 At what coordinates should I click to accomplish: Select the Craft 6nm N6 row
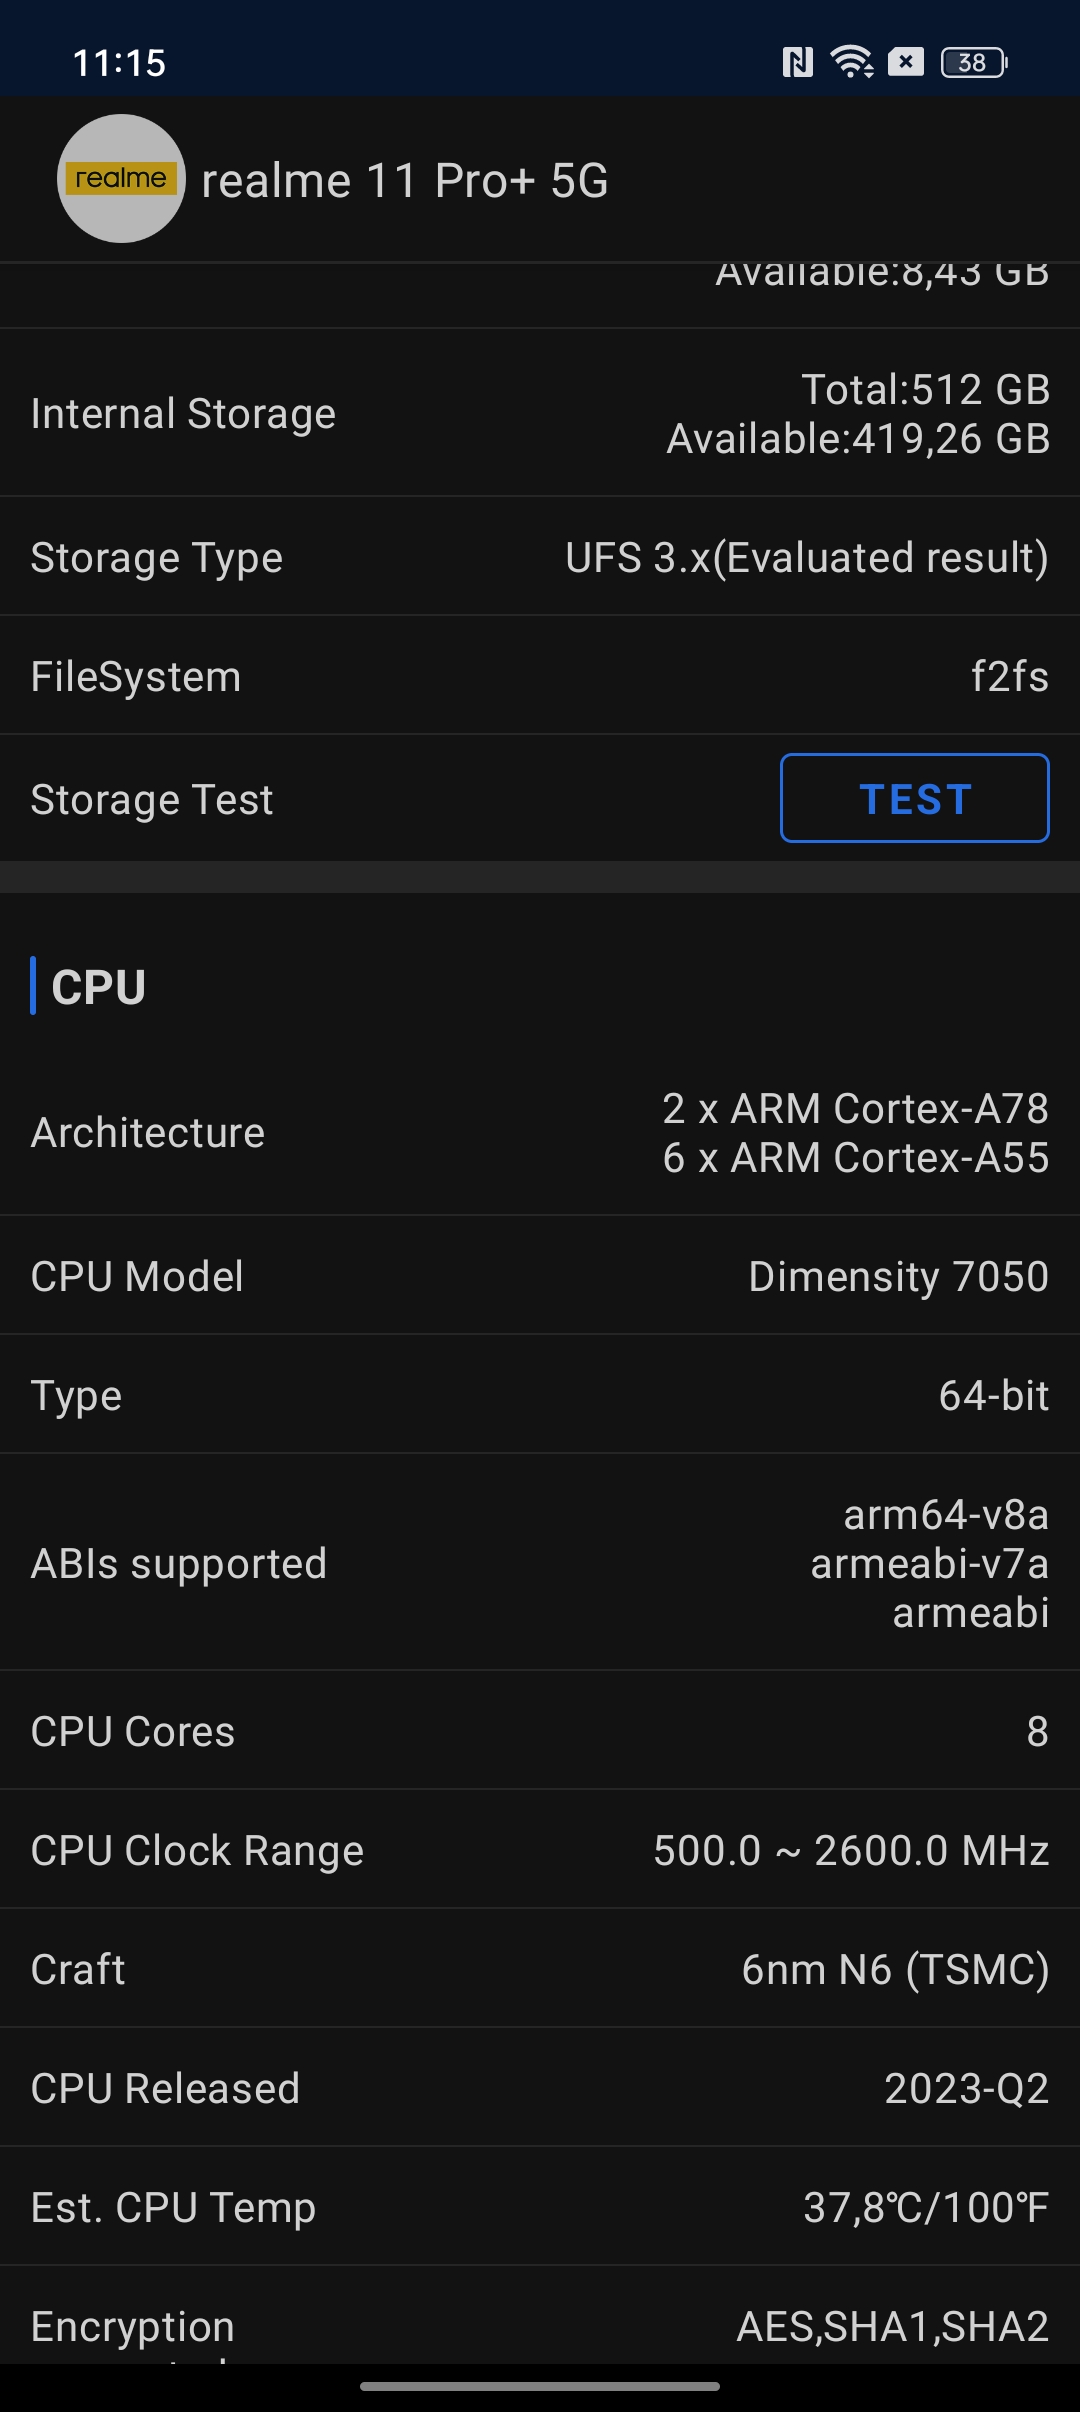(x=540, y=1969)
